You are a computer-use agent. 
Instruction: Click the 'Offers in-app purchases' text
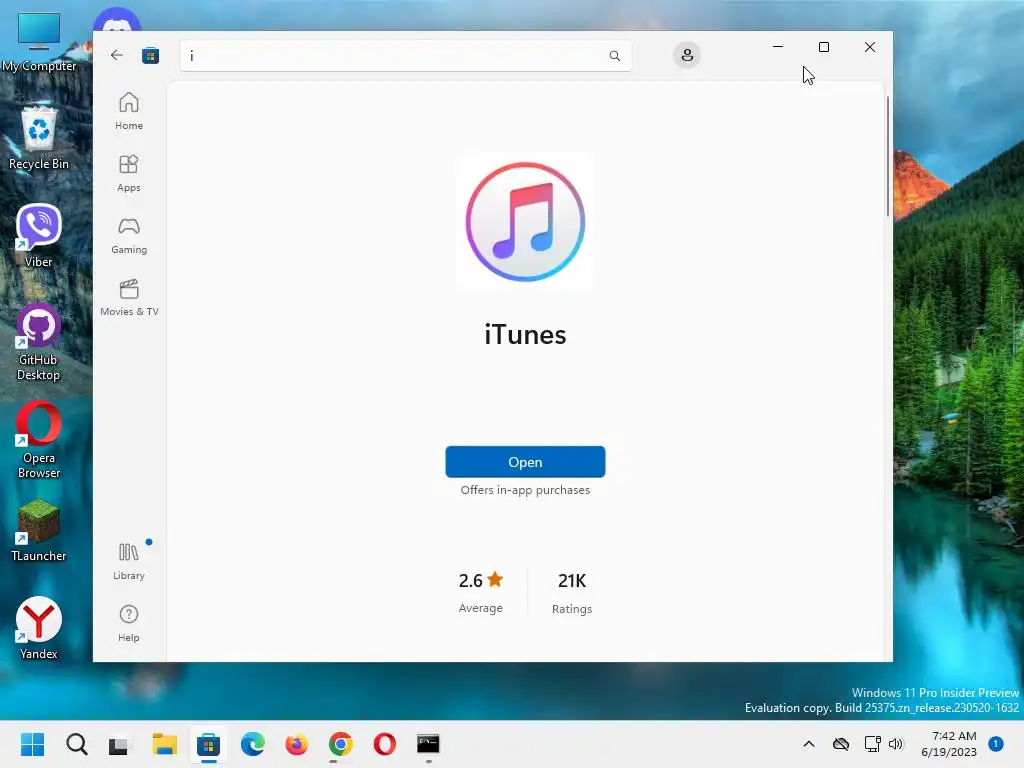525,490
